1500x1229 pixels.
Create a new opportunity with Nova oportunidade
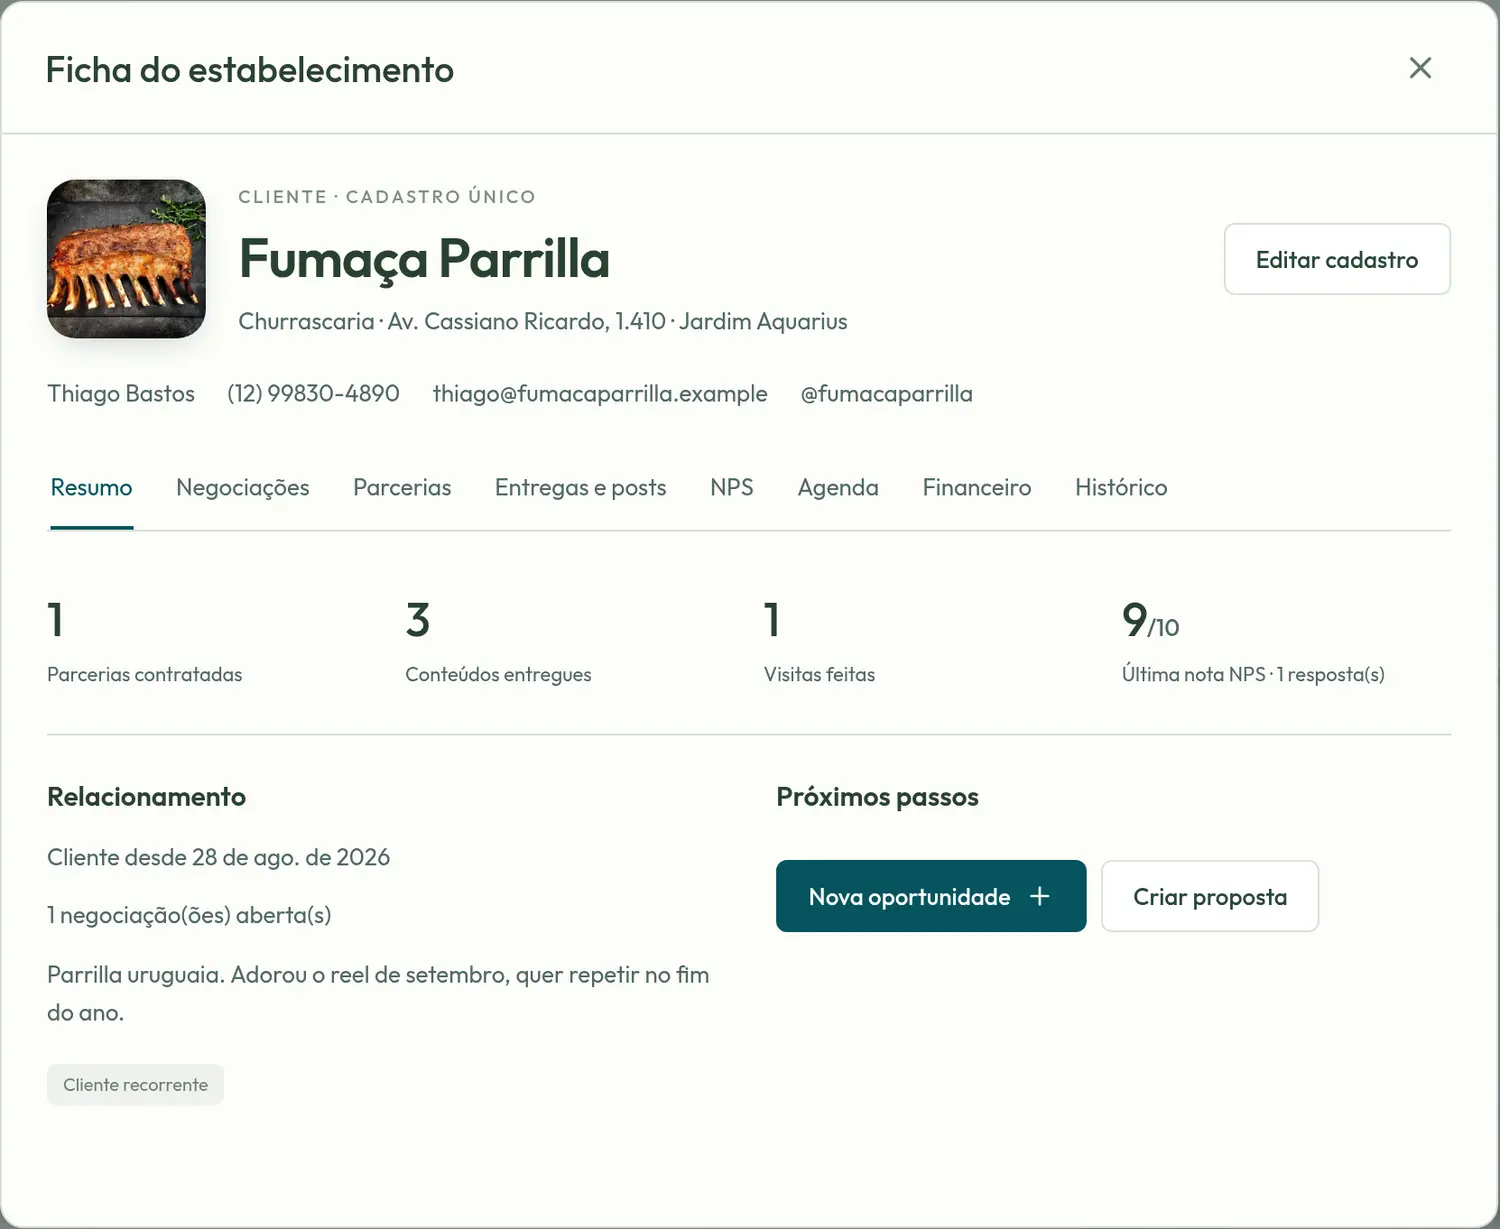pyautogui.click(x=931, y=896)
